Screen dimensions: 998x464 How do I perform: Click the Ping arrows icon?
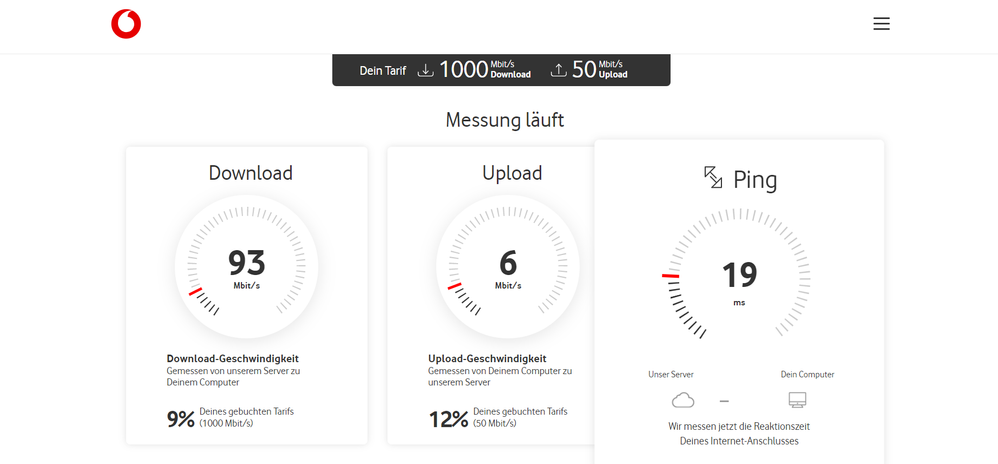coord(713,178)
